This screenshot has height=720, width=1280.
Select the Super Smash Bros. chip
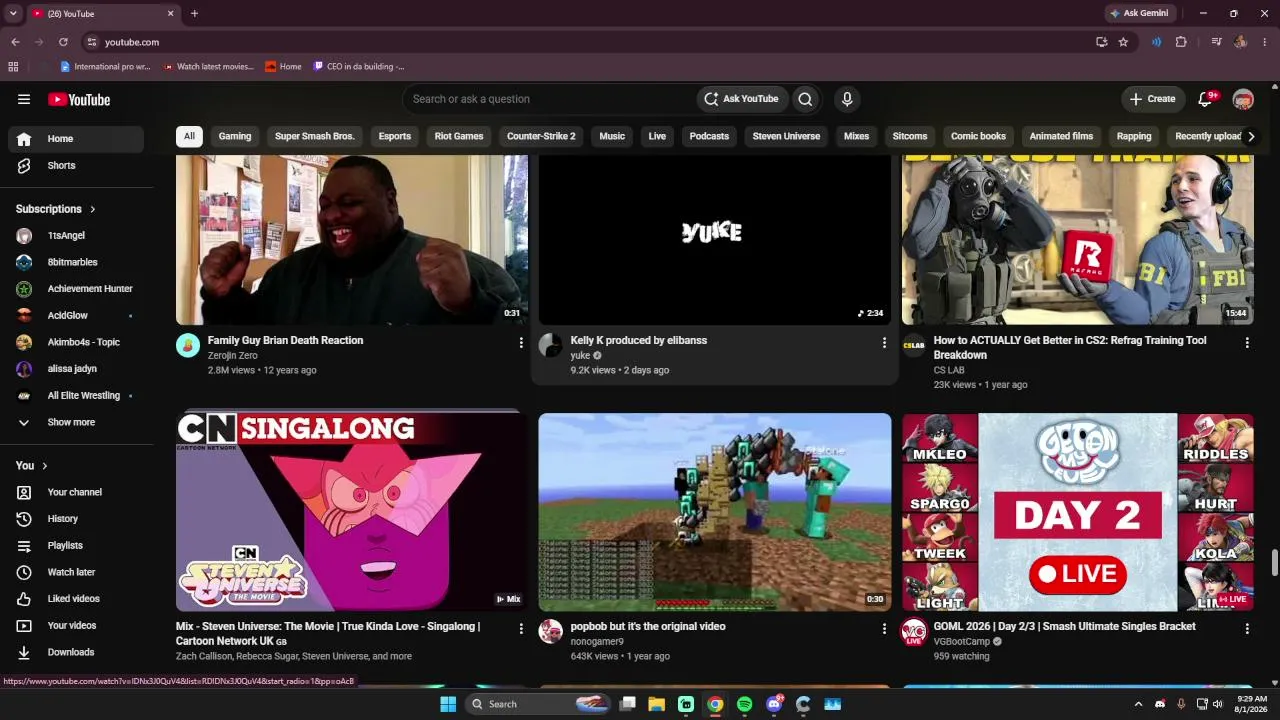(315, 136)
